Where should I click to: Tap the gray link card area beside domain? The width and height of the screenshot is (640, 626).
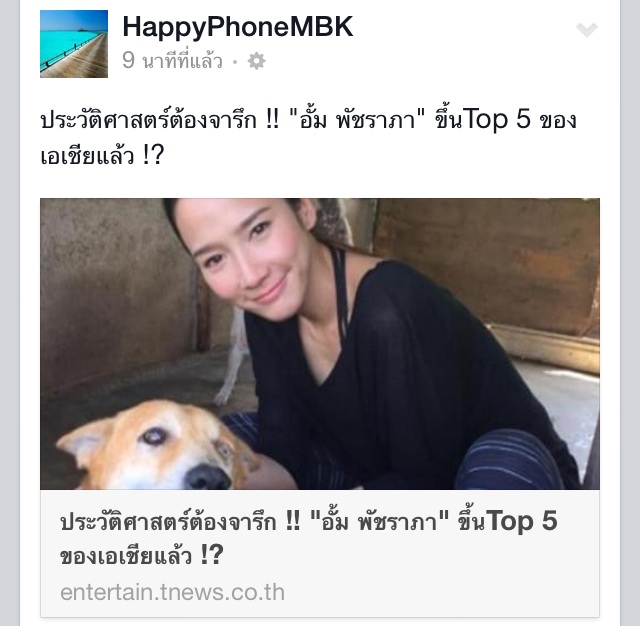[441, 592]
